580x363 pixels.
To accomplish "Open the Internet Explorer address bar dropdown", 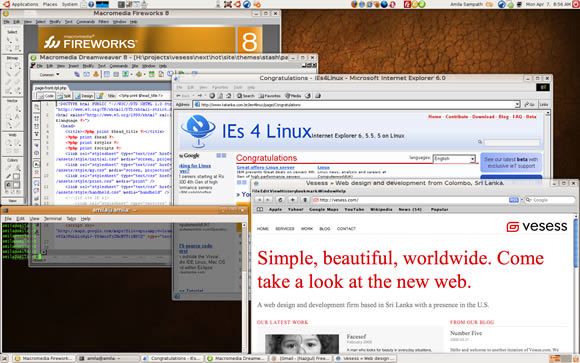I will [x=517, y=105].
